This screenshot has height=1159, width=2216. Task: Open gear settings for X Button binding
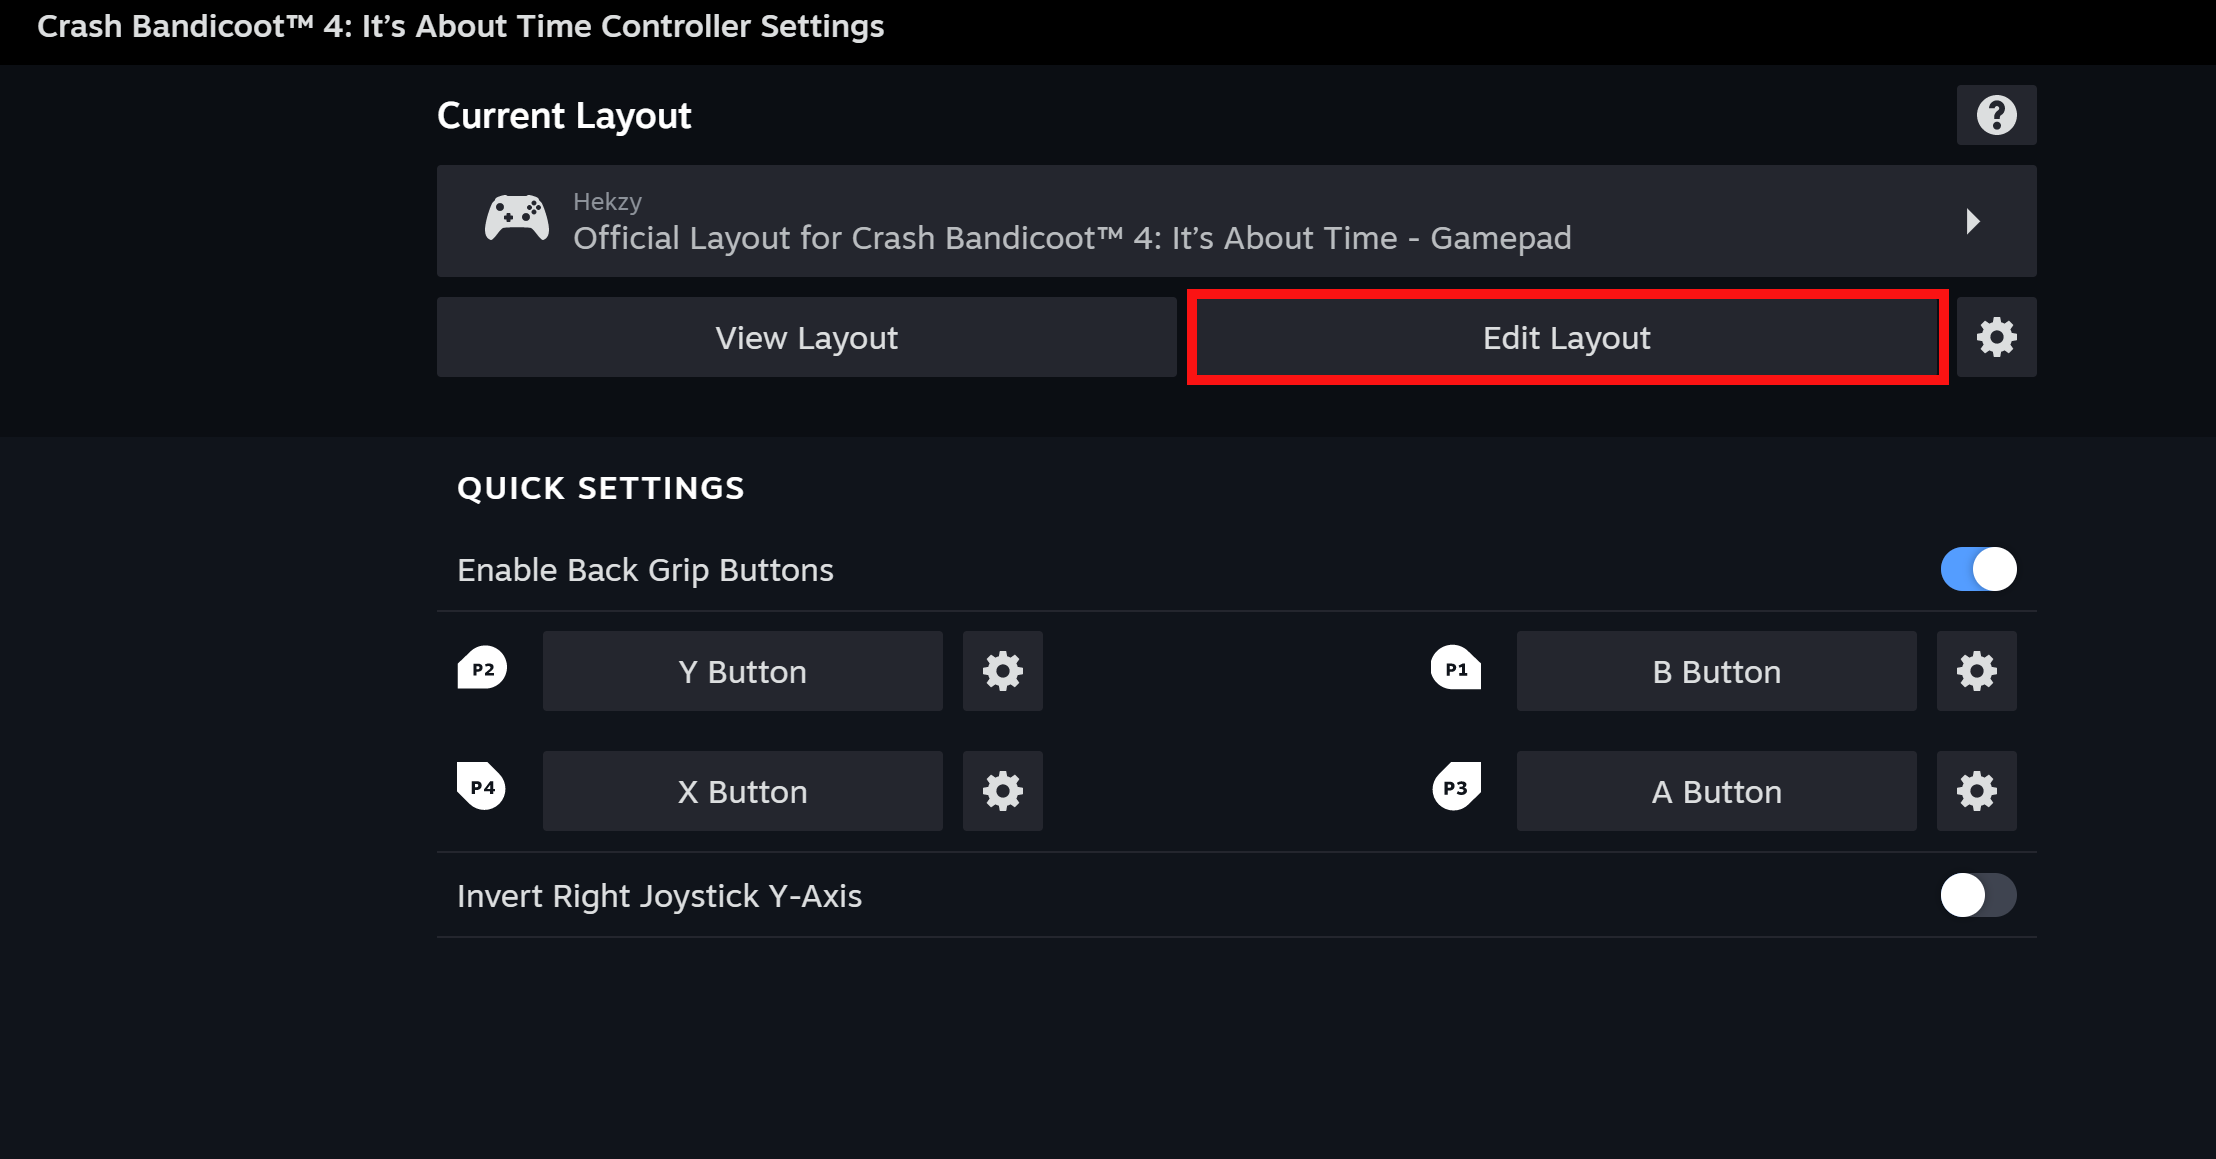(x=1002, y=791)
